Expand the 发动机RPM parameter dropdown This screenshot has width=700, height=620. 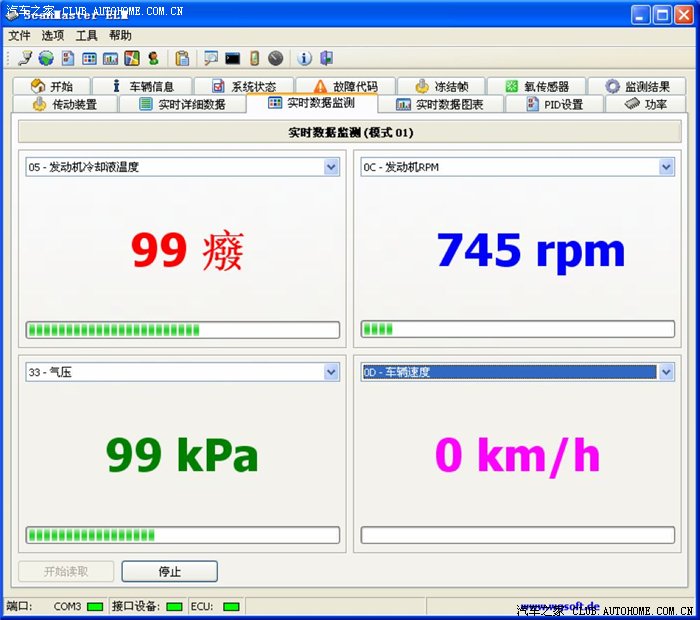coord(666,167)
